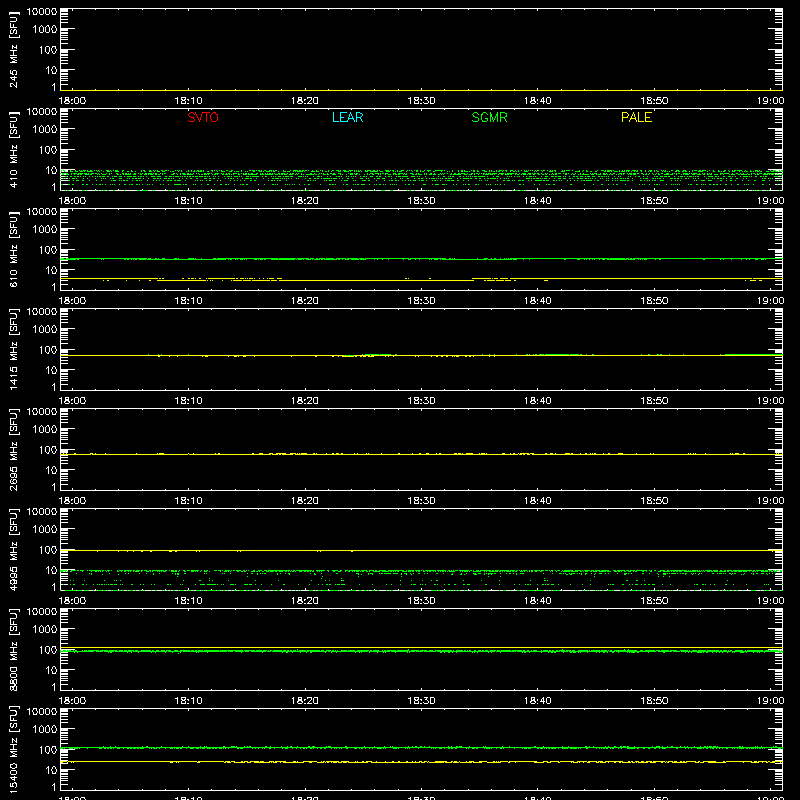Click 18:30 tick under the 8800 MHz panel
800x800 pixels.
(x=421, y=701)
